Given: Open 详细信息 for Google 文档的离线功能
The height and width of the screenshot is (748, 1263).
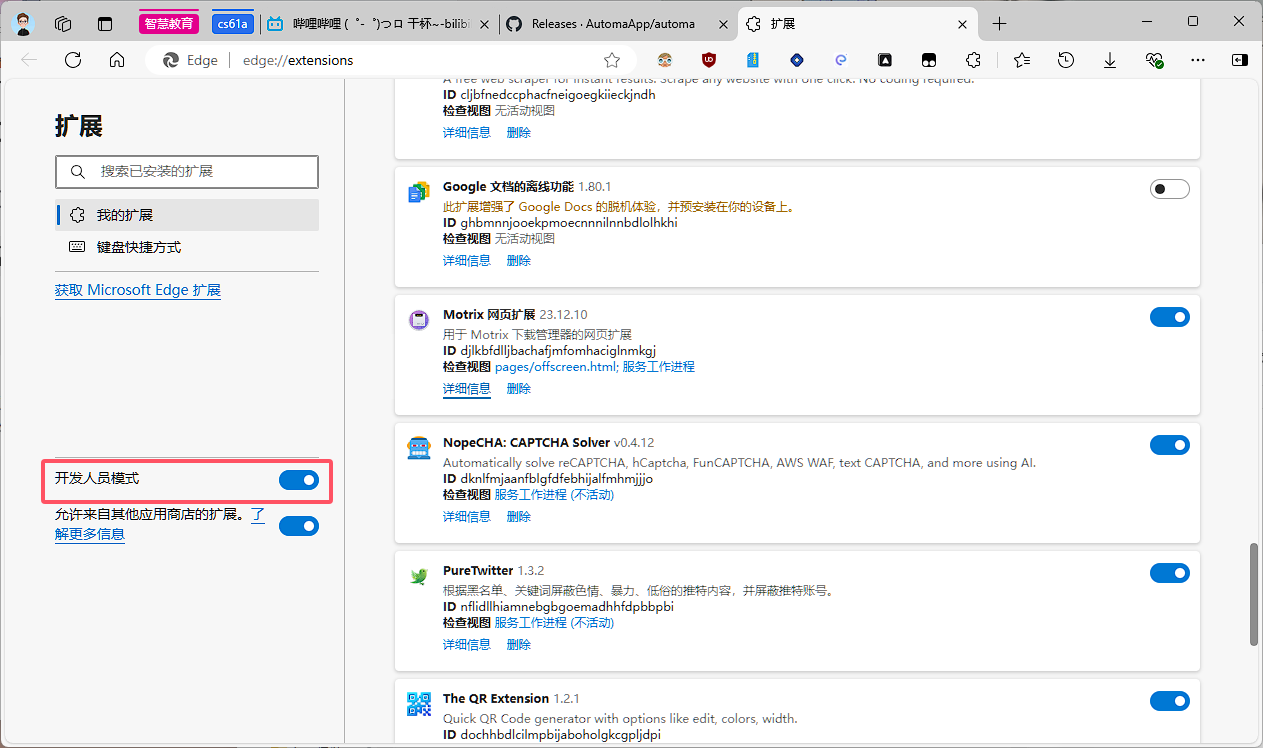Looking at the screenshot, I should pyautogui.click(x=467, y=260).
